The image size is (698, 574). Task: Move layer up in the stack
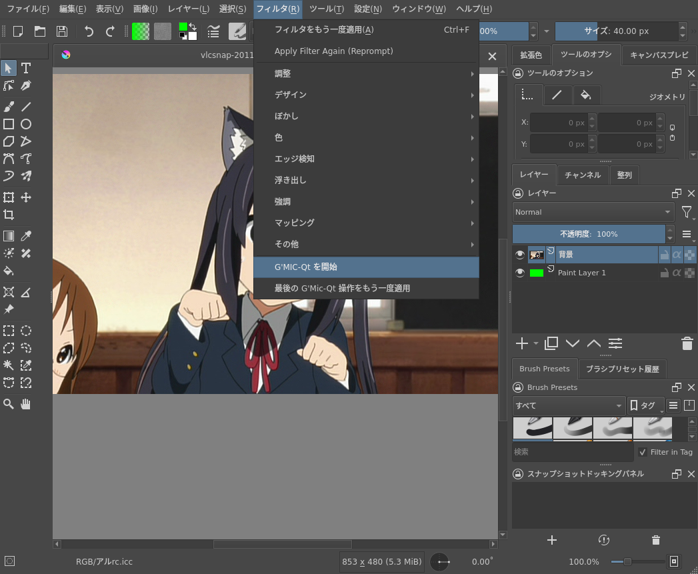coord(594,343)
